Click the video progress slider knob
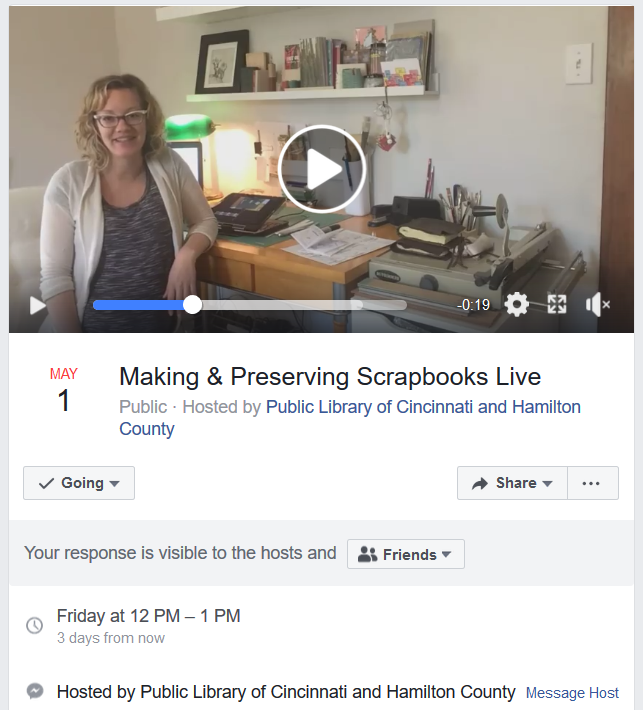This screenshot has width=643, height=710. [x=192, y=305]
